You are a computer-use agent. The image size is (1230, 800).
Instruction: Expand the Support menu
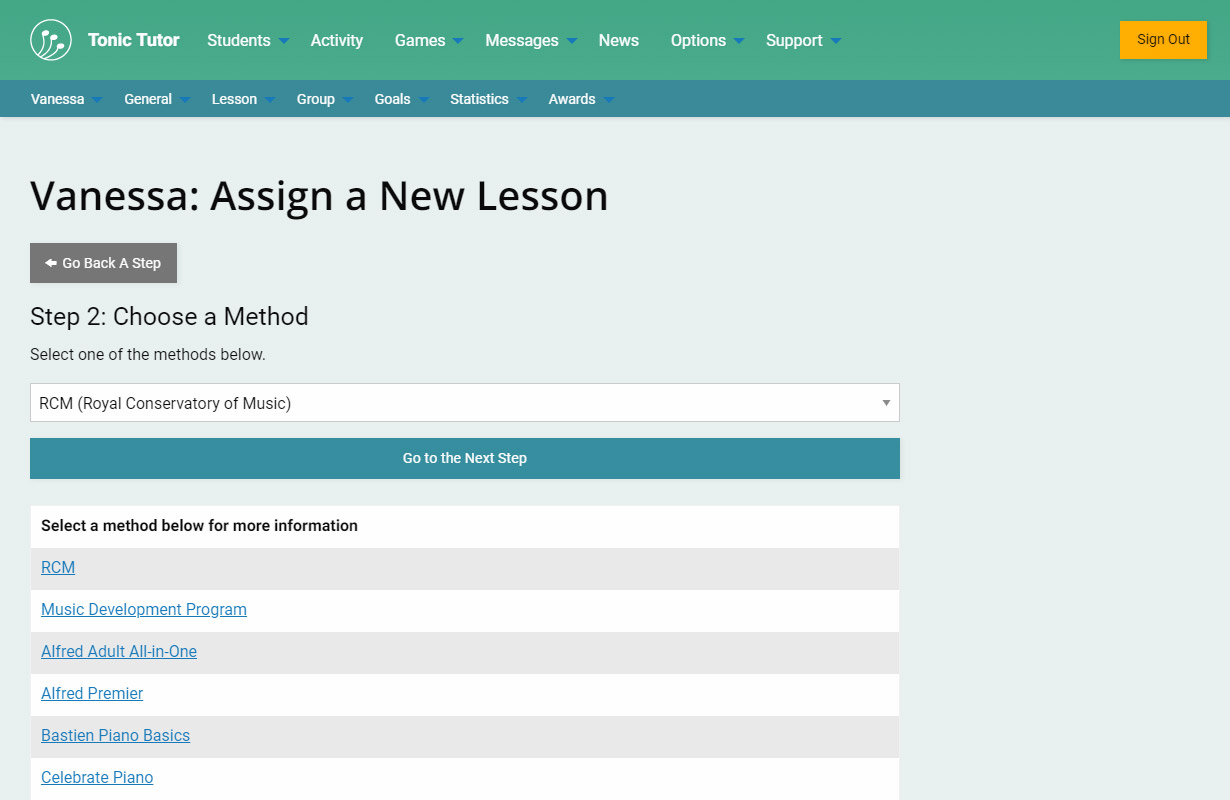(802, 40)
